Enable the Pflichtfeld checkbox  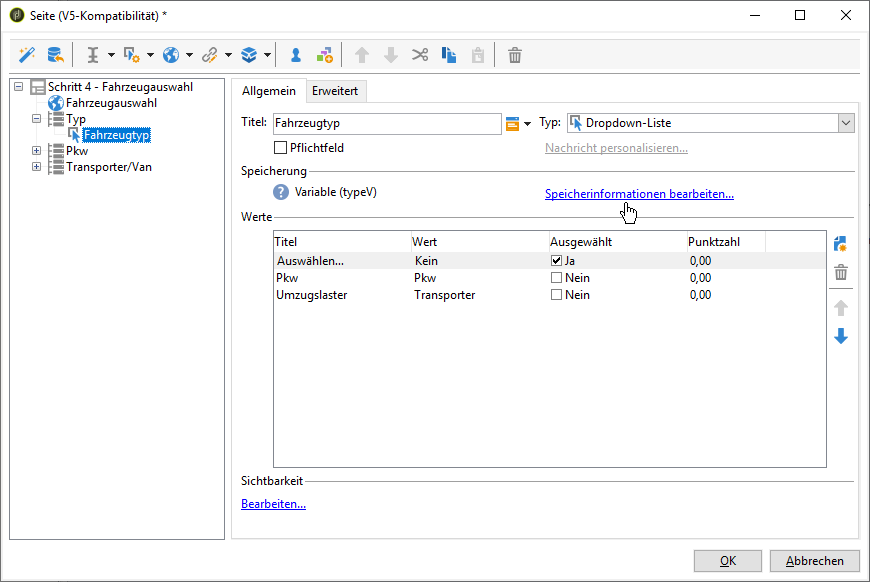click(x=280, y=149)
